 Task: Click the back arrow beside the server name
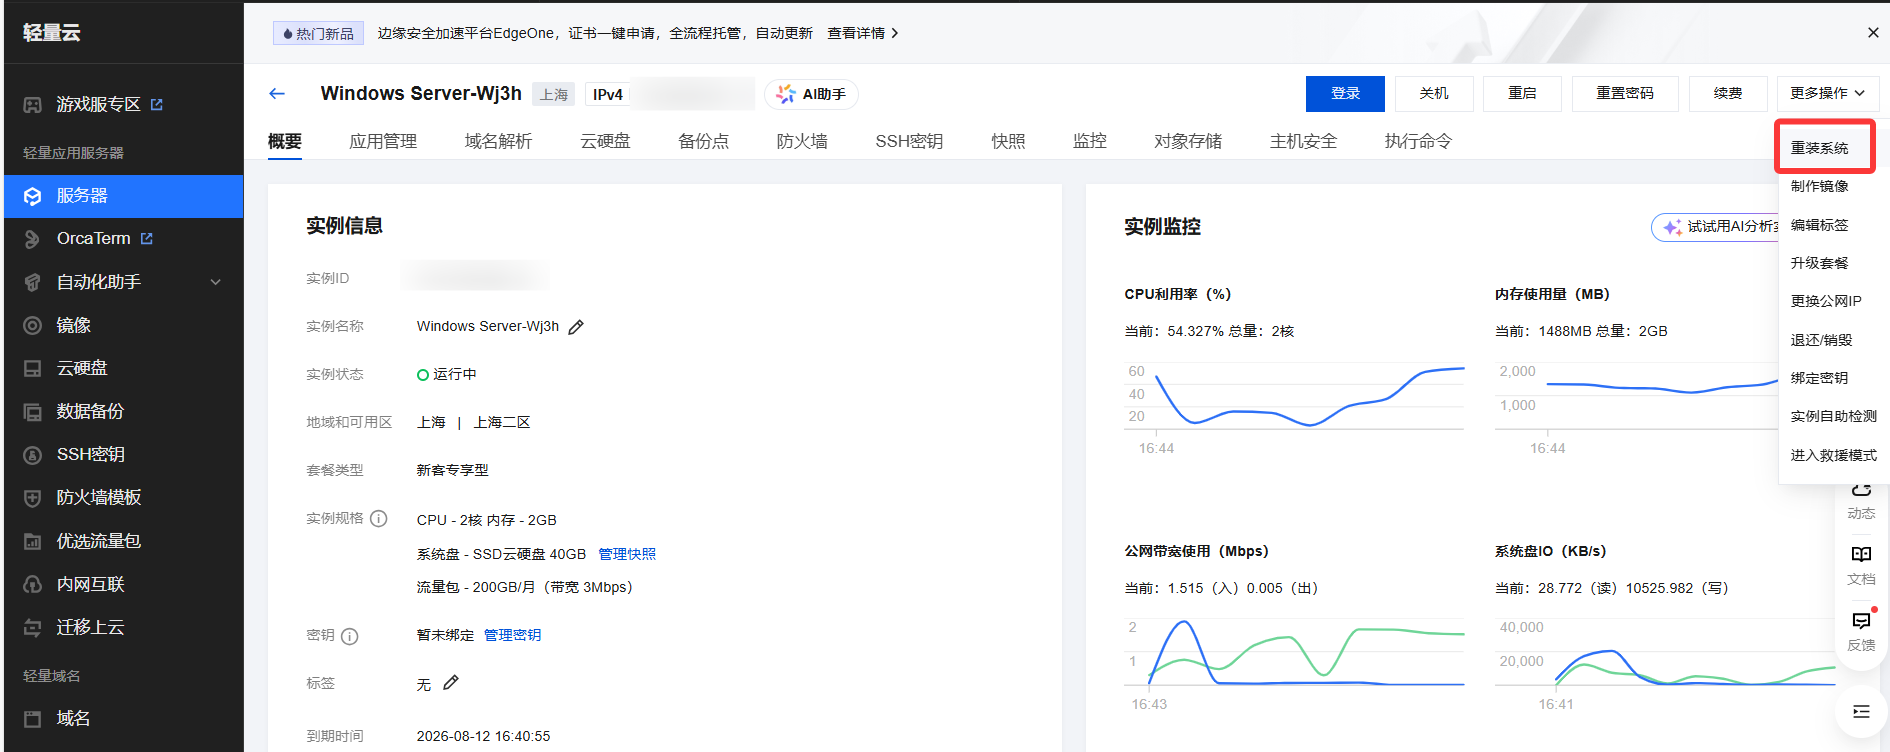click(x=277, y=94)
